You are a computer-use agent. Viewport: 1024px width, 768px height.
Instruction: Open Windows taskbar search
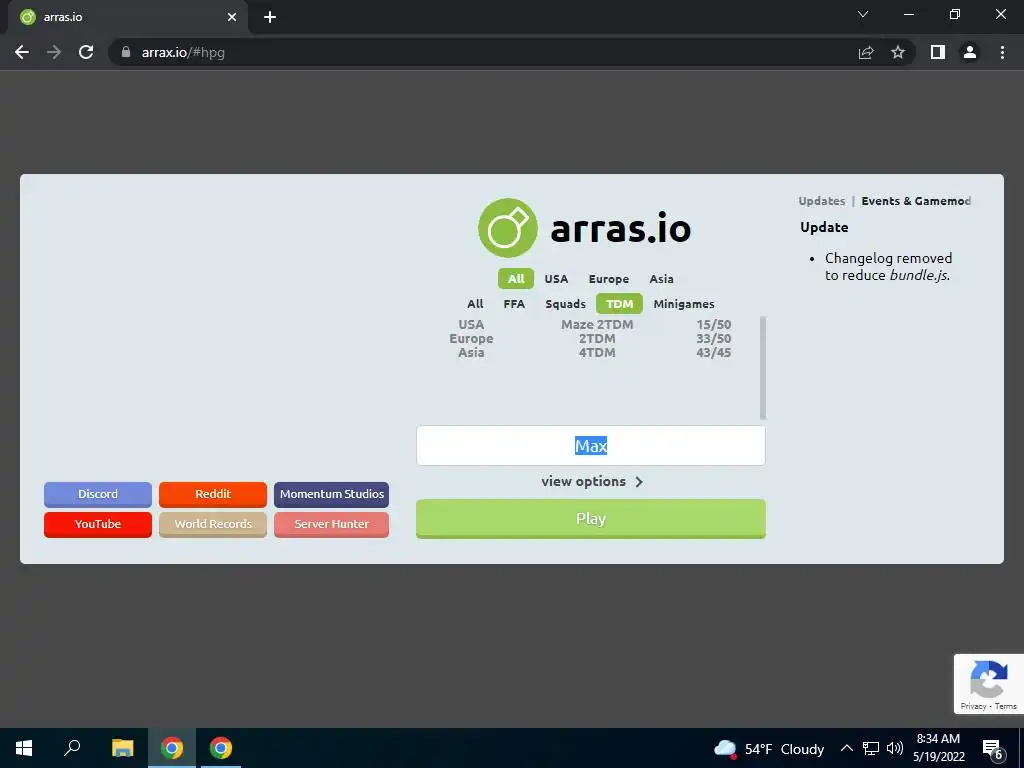coord(72,748)
